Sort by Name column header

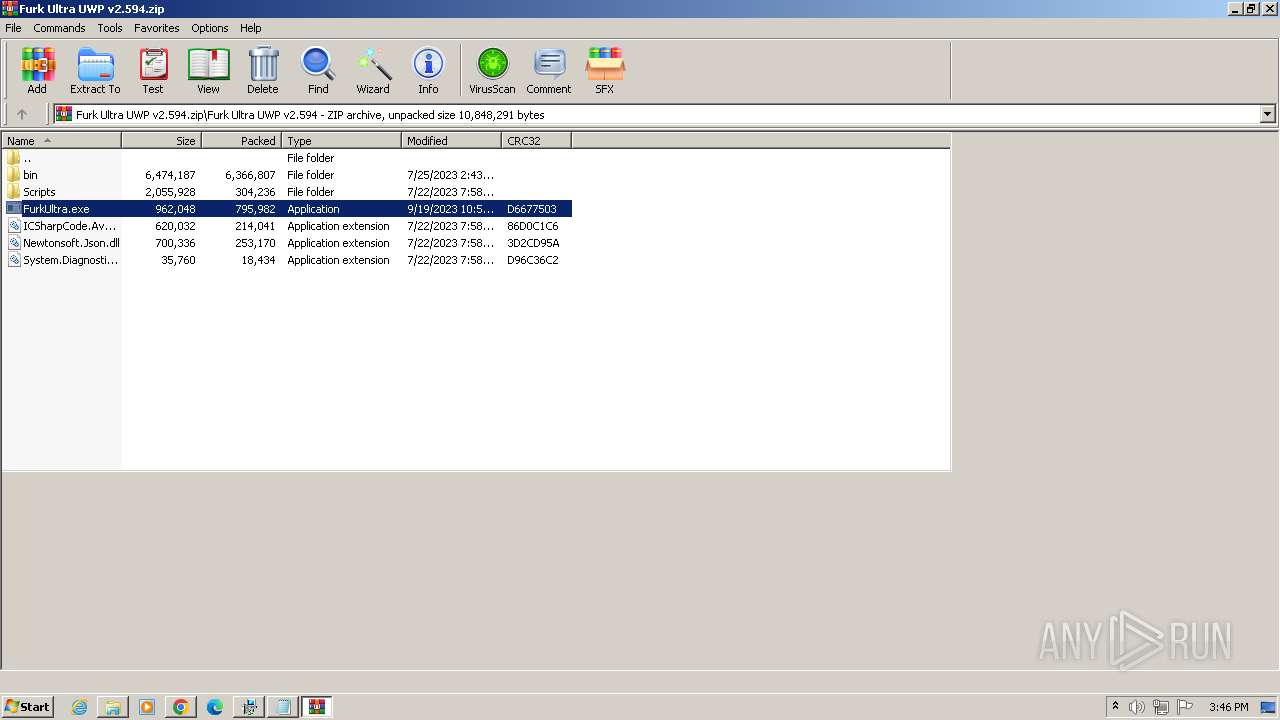click(x=61, y=141)
